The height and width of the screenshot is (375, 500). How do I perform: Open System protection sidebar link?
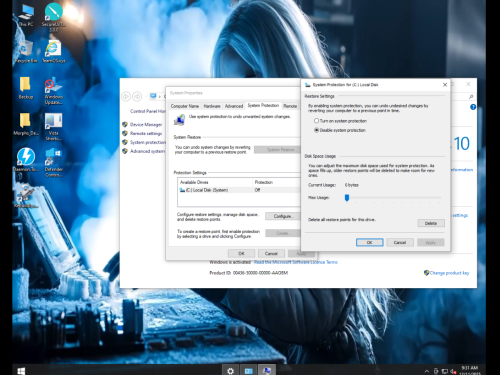pyautogui.click(x=147, y=142)
